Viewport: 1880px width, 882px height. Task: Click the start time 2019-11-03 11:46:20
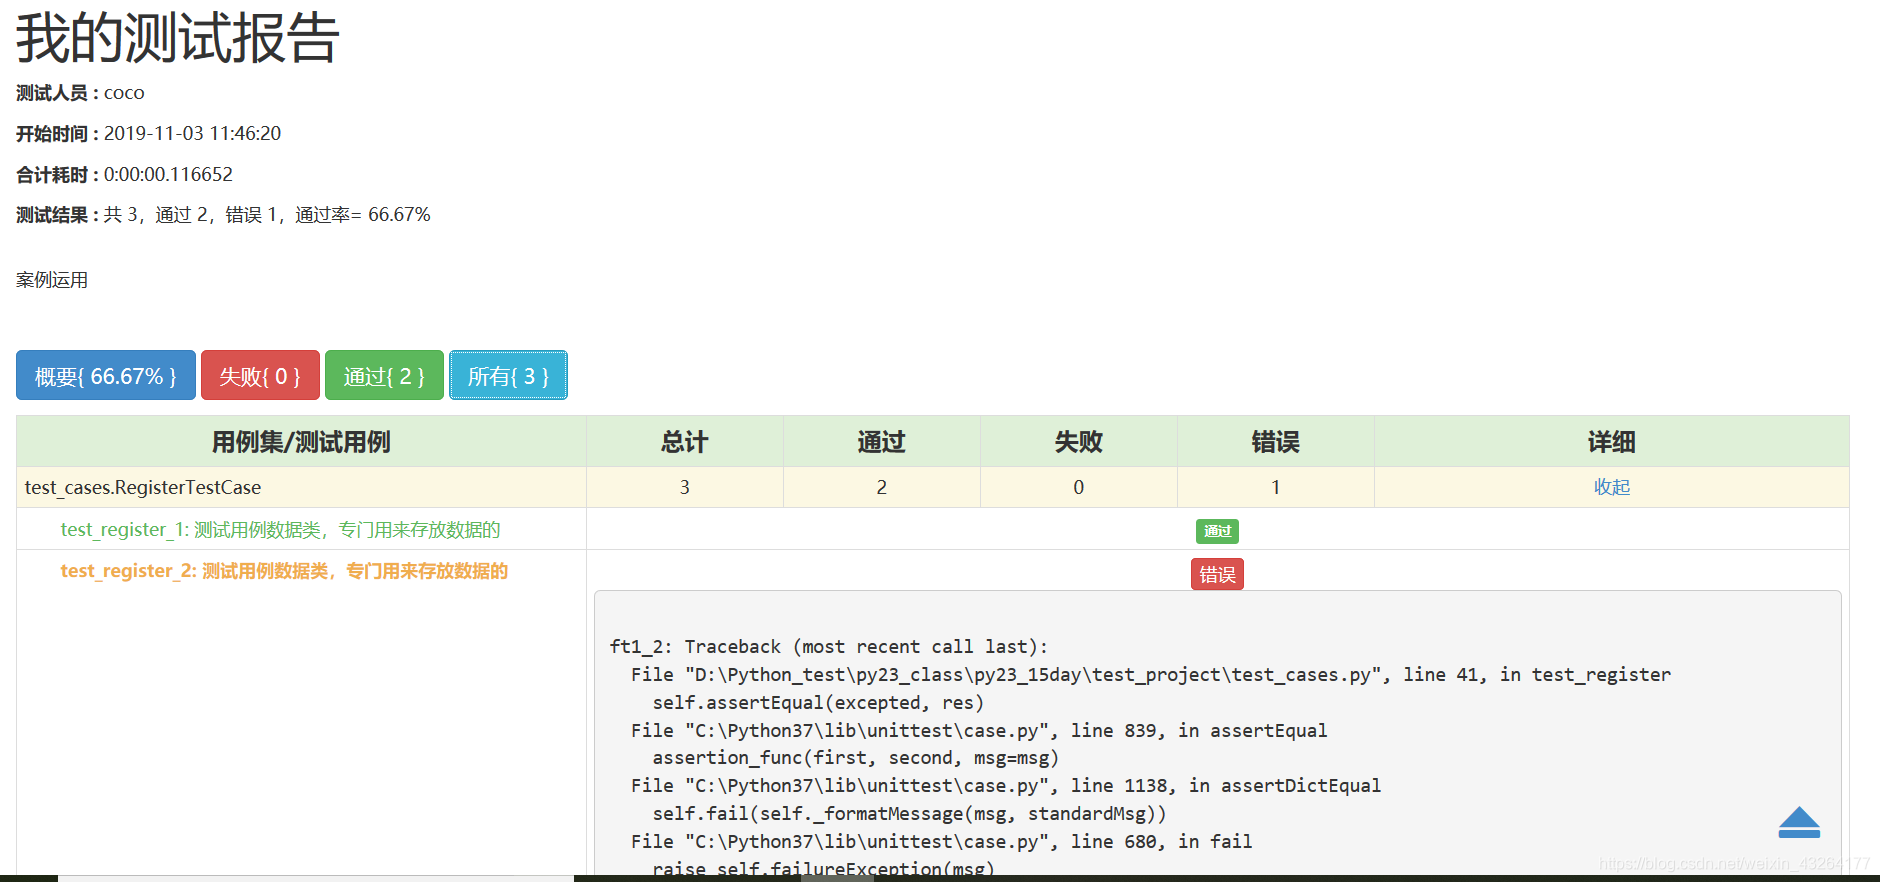pyautogui.click(x=192, y=133)
